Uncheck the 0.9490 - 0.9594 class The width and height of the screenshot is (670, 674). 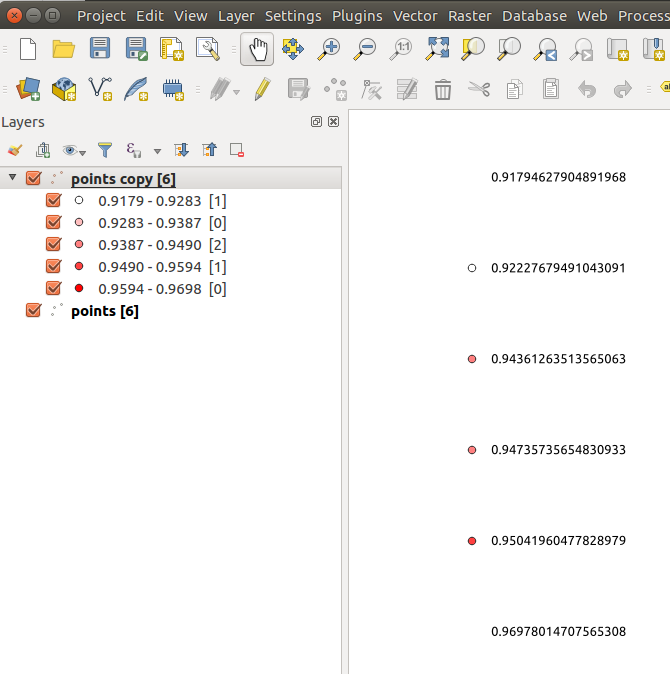click(53, 266)
